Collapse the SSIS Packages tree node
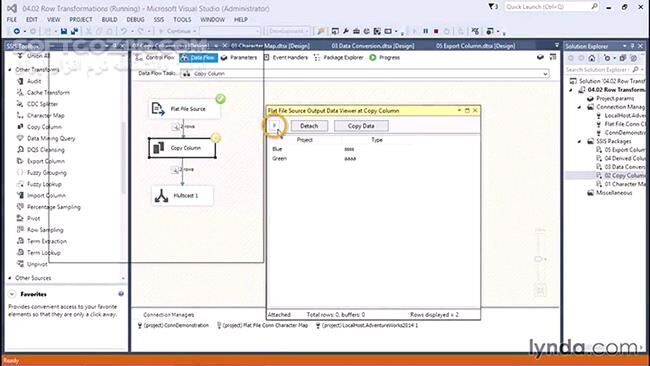The width and height of the screenshot is (650, 366). tap(580, 141)
